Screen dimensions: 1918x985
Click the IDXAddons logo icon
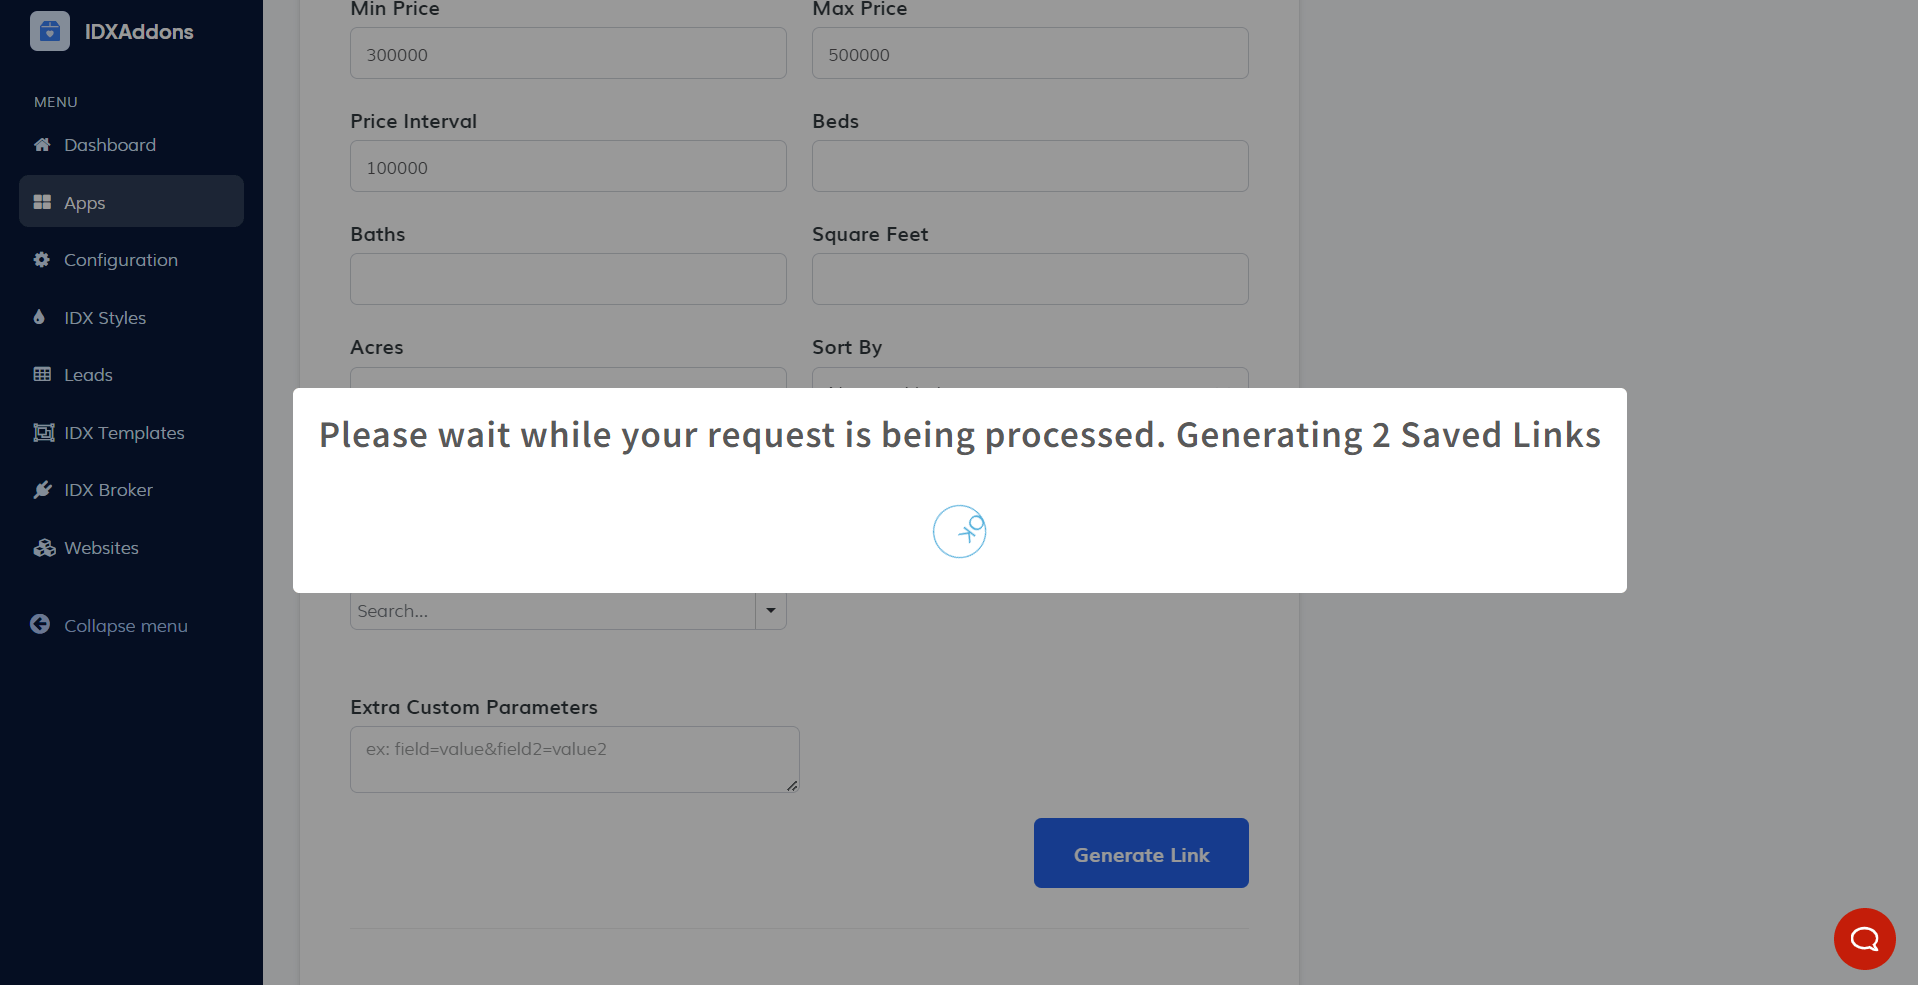49,31
